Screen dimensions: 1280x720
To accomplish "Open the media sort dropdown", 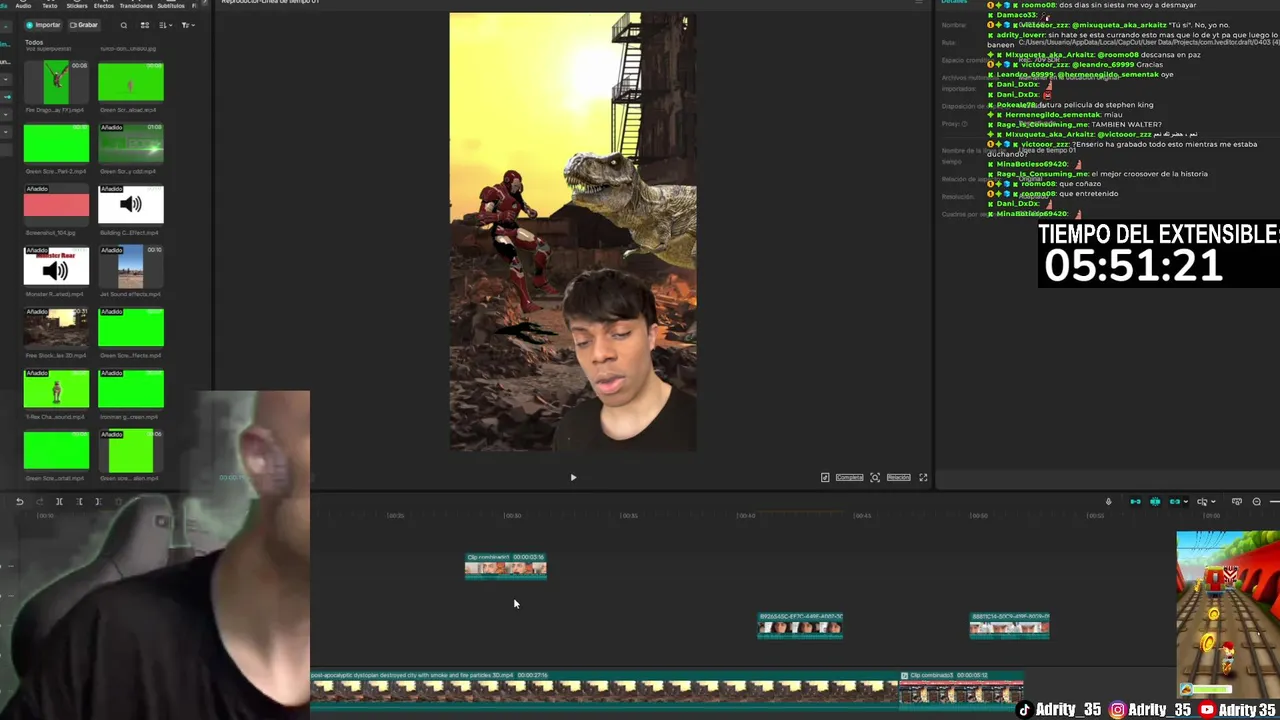I will 165,25.
